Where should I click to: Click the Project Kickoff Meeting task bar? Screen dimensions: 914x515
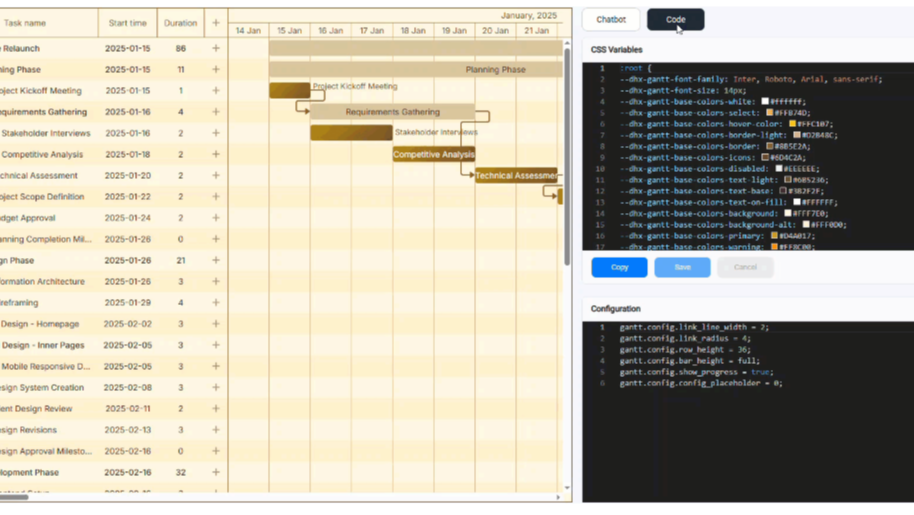click(x=290, y=90)
